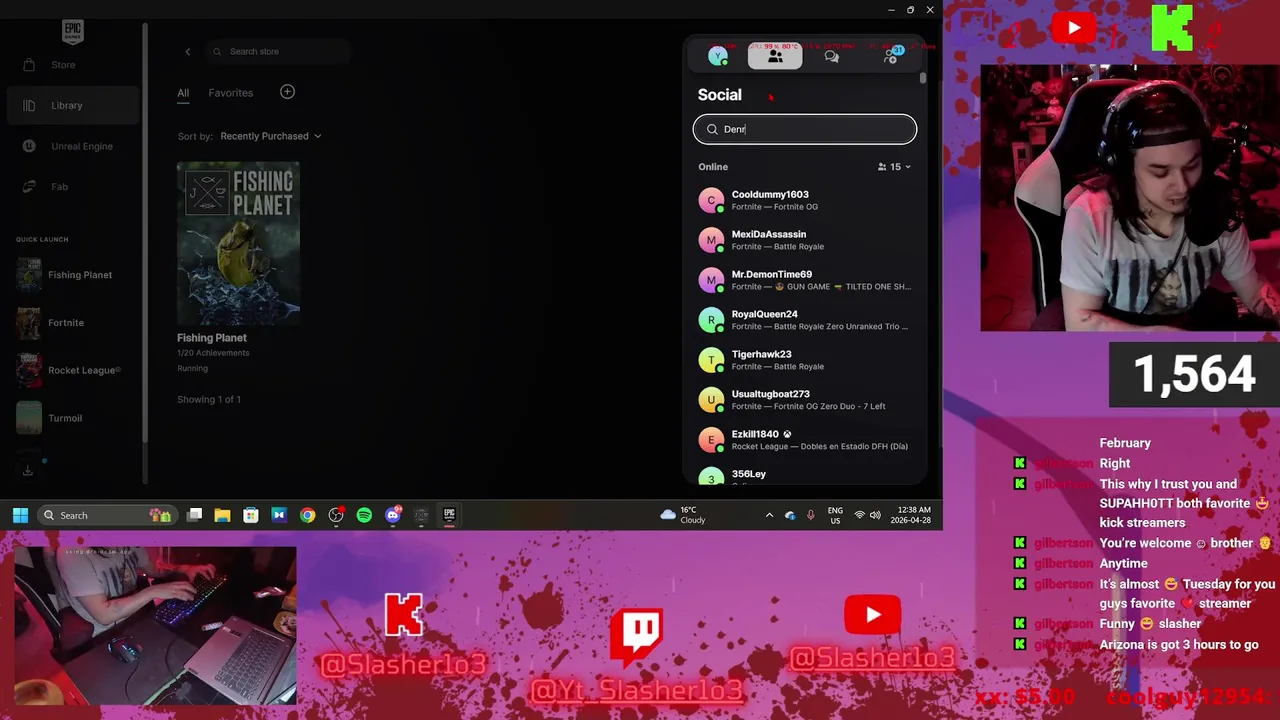Click the RoyalQueen24 avatar
This screenshot has width=1280, height=720.
pos(711,320)
